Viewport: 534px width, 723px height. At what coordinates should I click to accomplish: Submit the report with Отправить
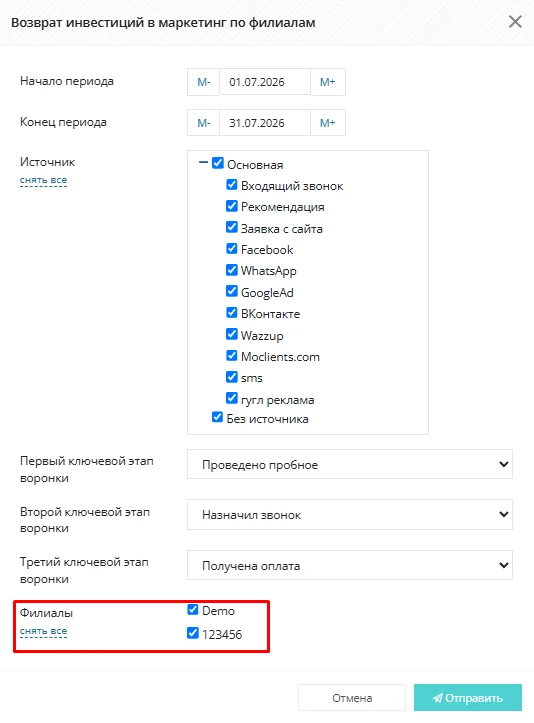coord(468,698)
